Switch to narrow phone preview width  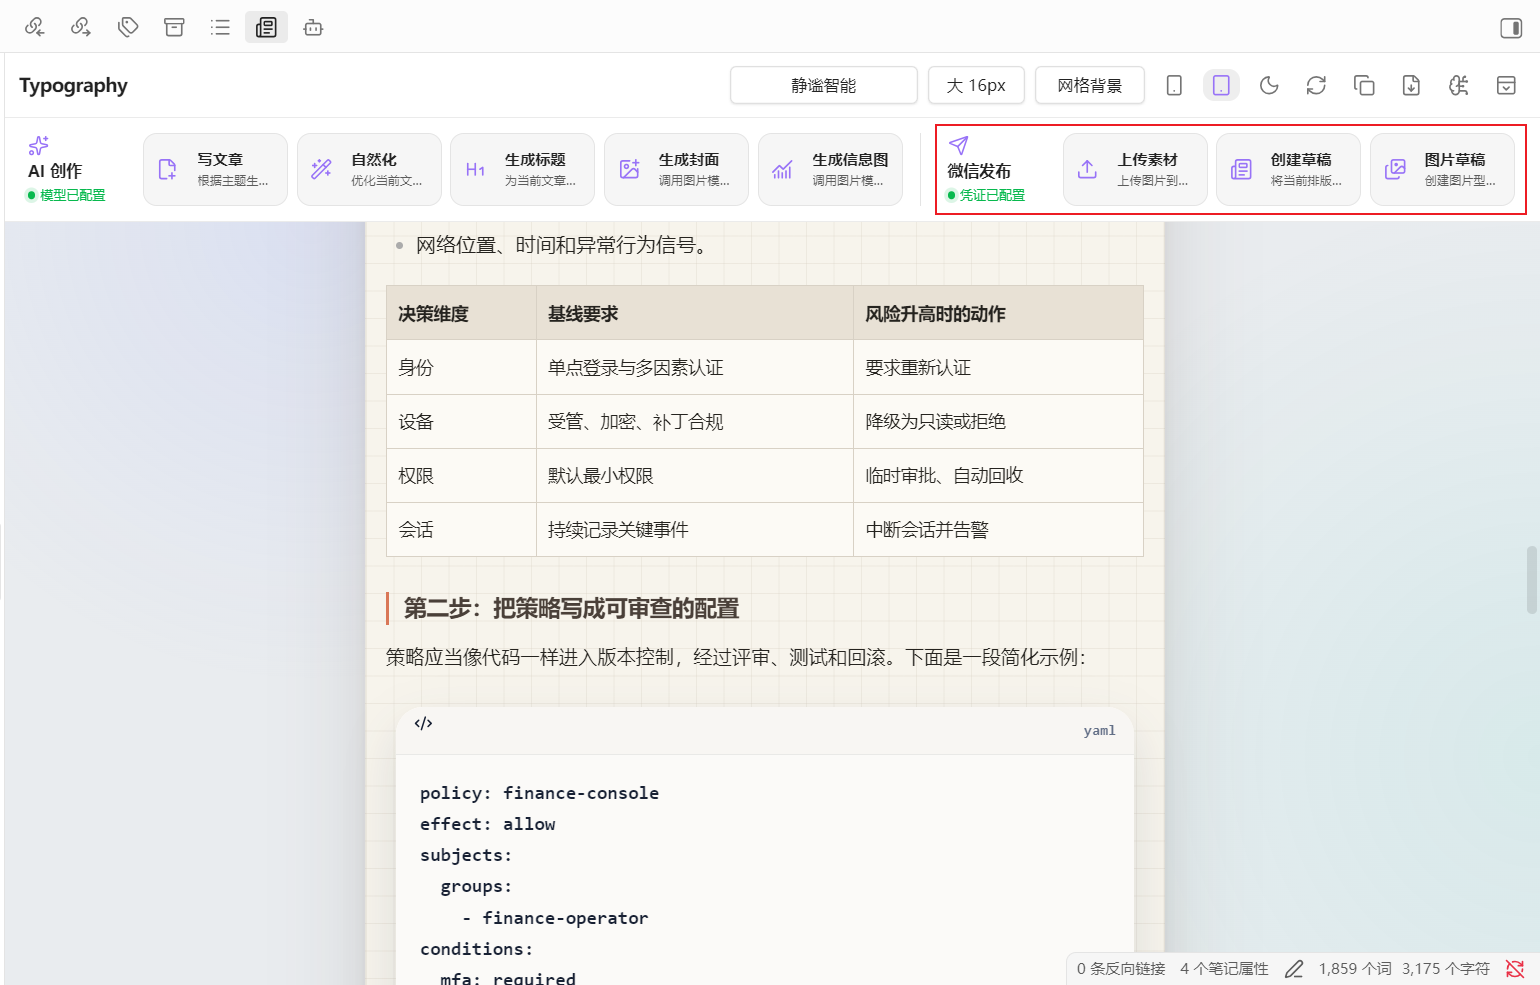click(x=1174, y=85)
